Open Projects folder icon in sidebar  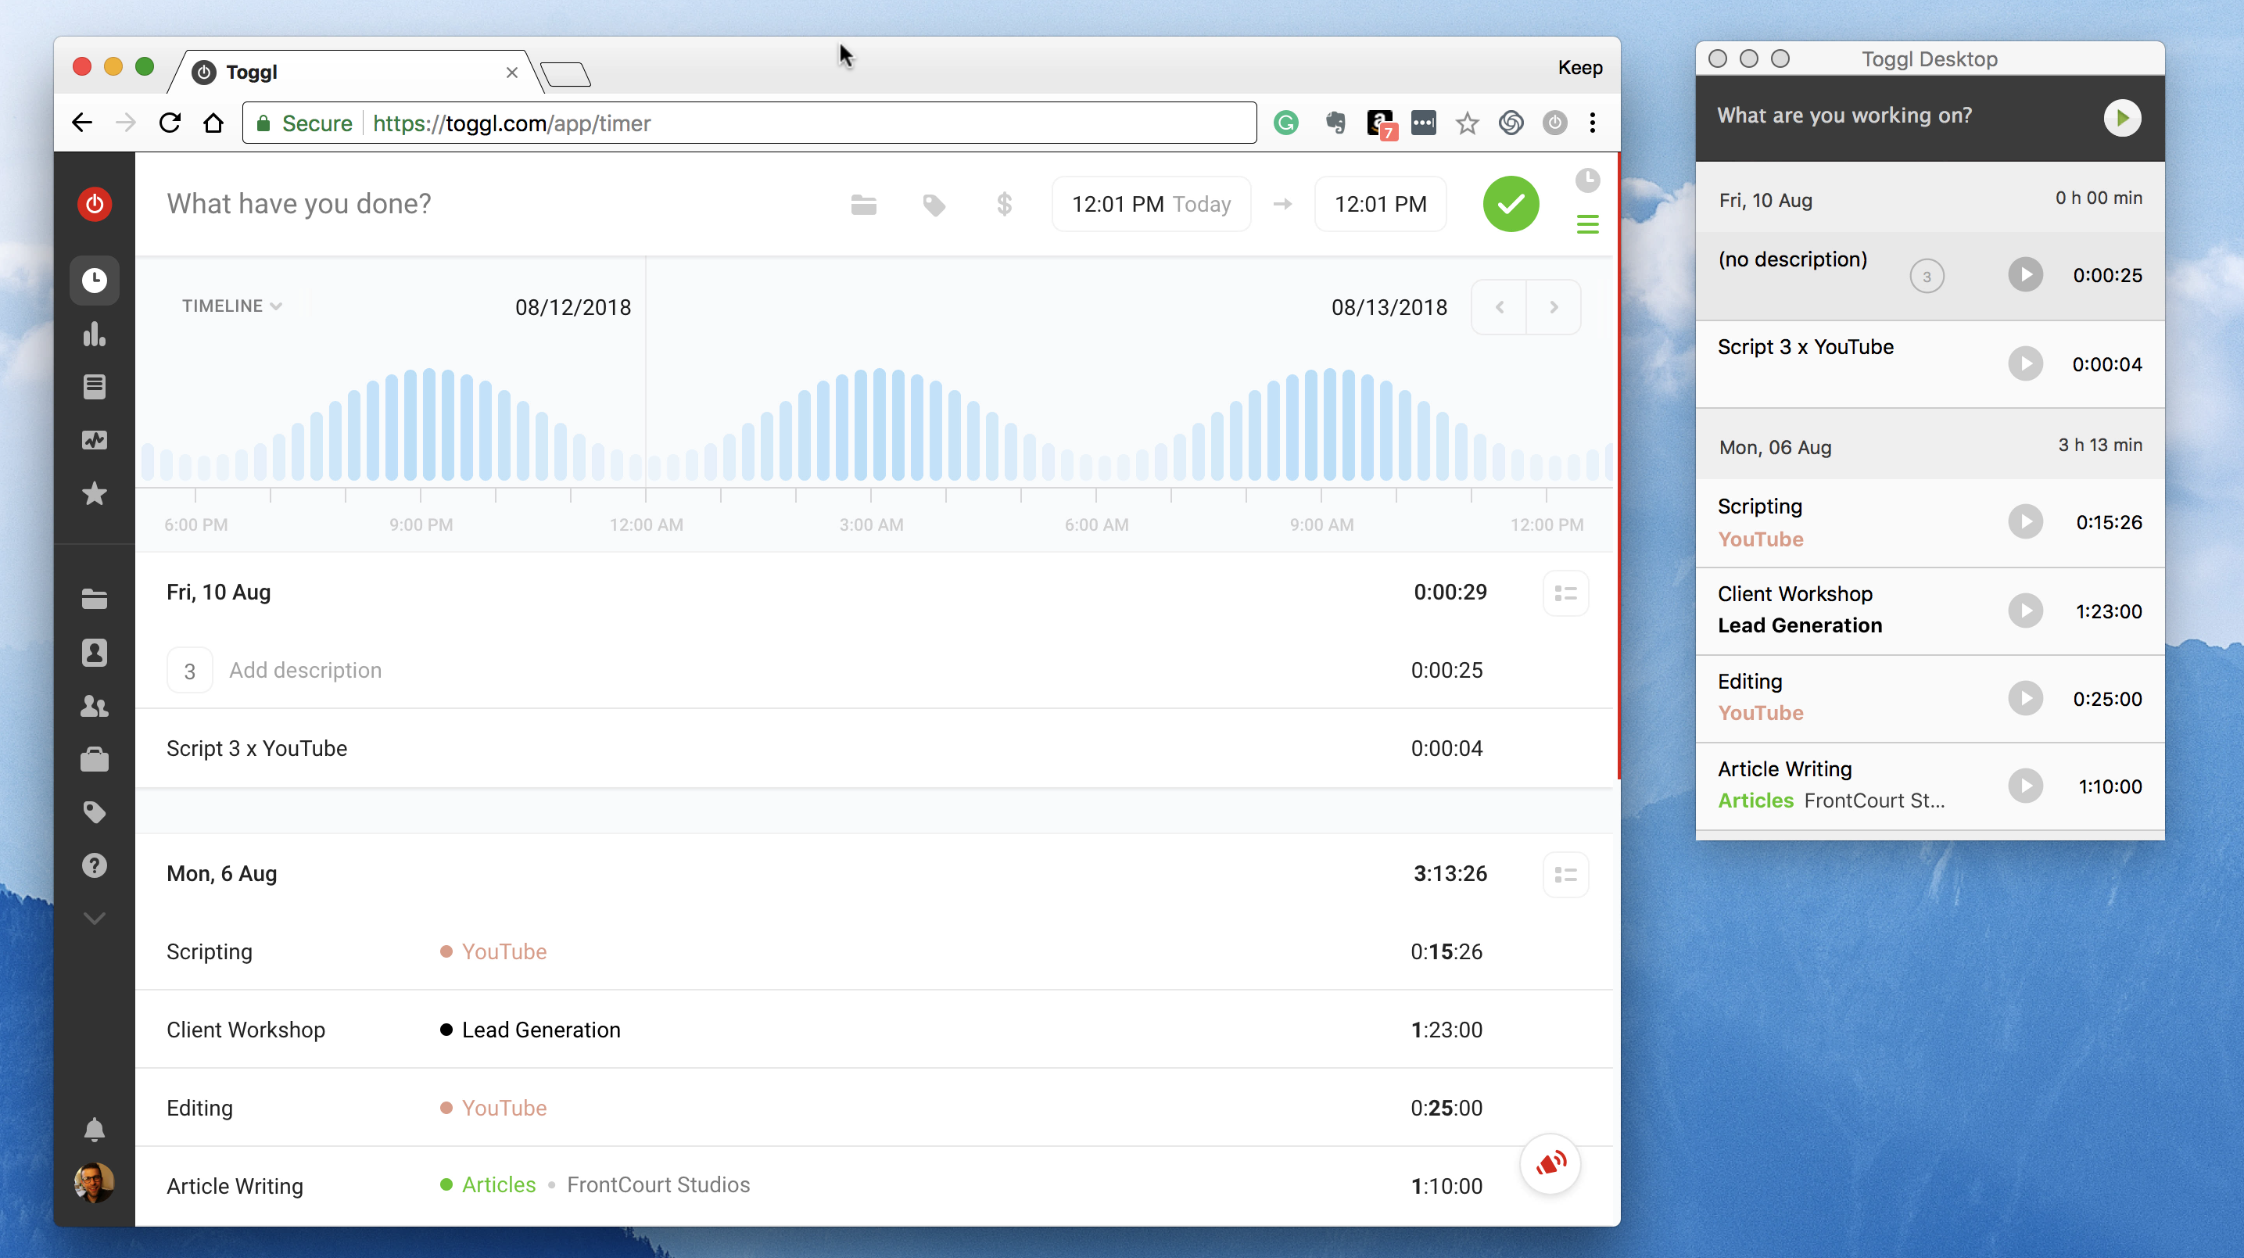coord(95,599)
